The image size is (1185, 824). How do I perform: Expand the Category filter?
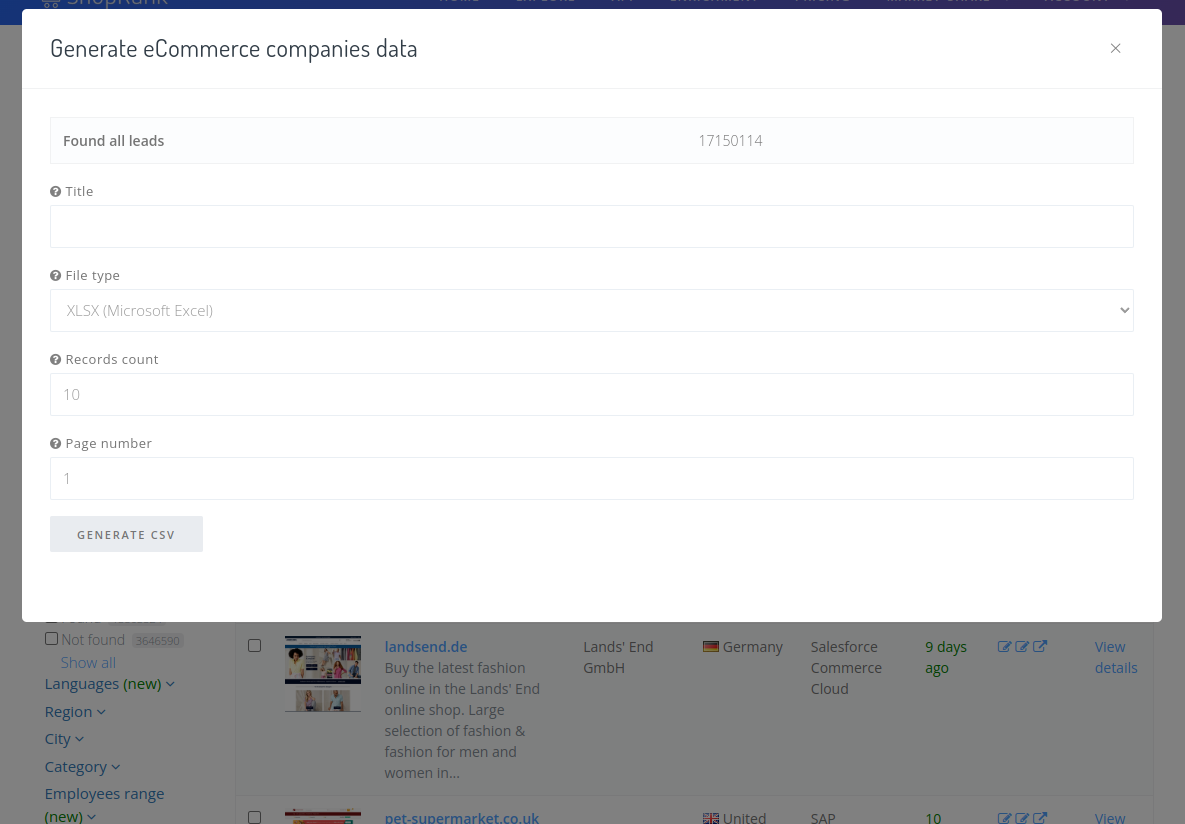(x=82, y=767)
